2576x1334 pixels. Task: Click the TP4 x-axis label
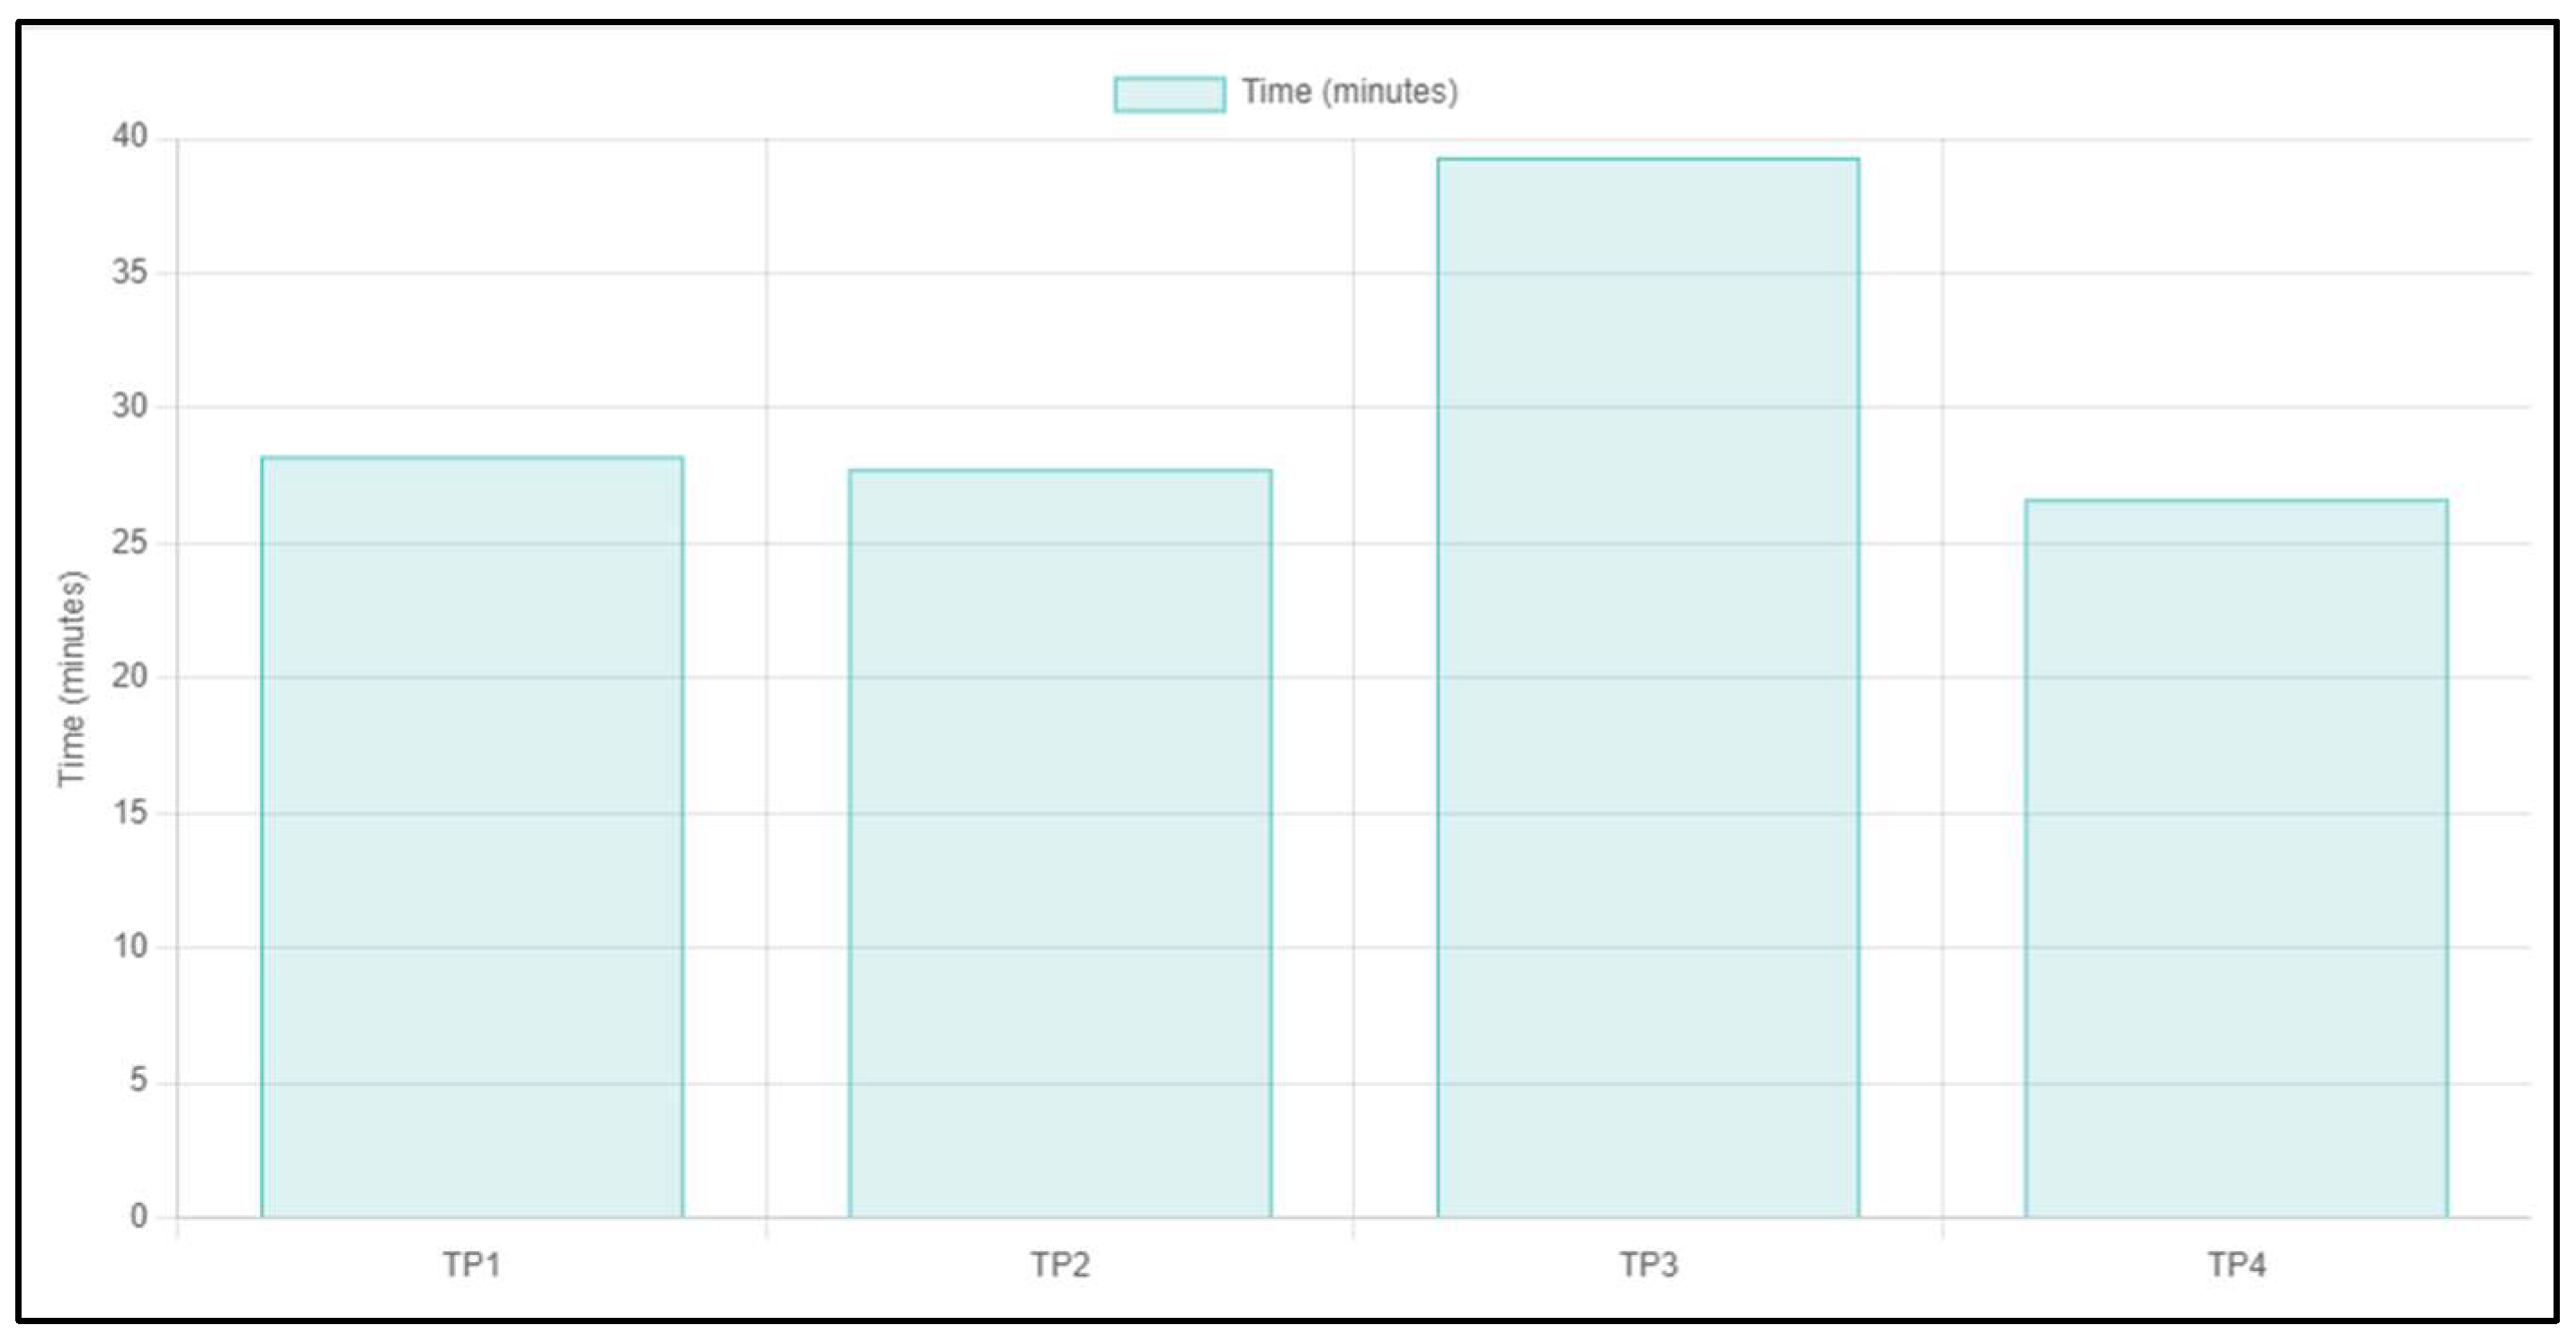(2236, 1265)
